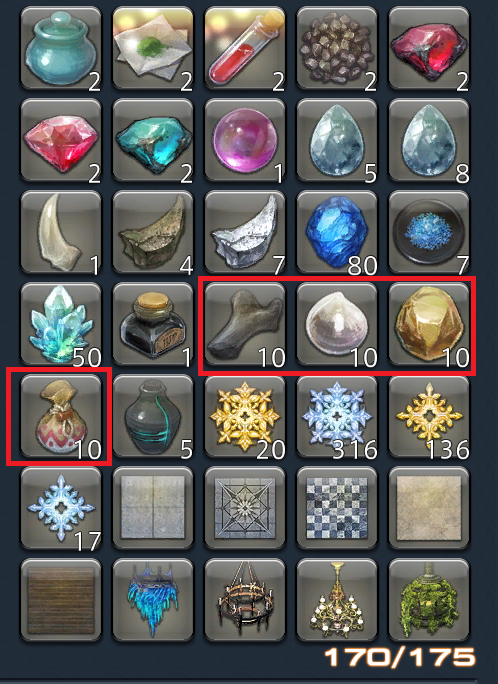Select the checkered floor tile item
The width and height of the screenshot is (498, 684).
[337, 508]
